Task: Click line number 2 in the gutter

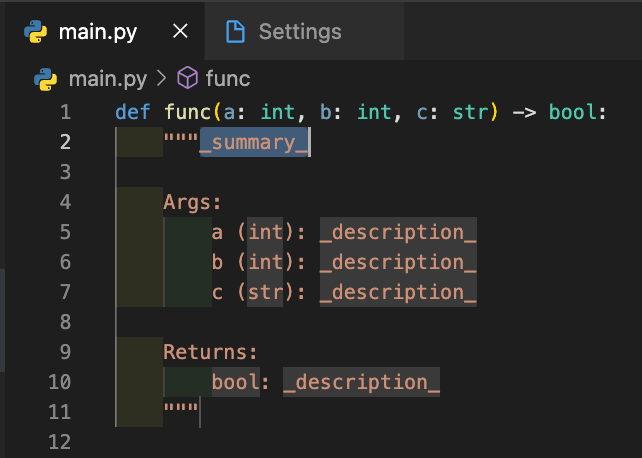Action: 66,142
